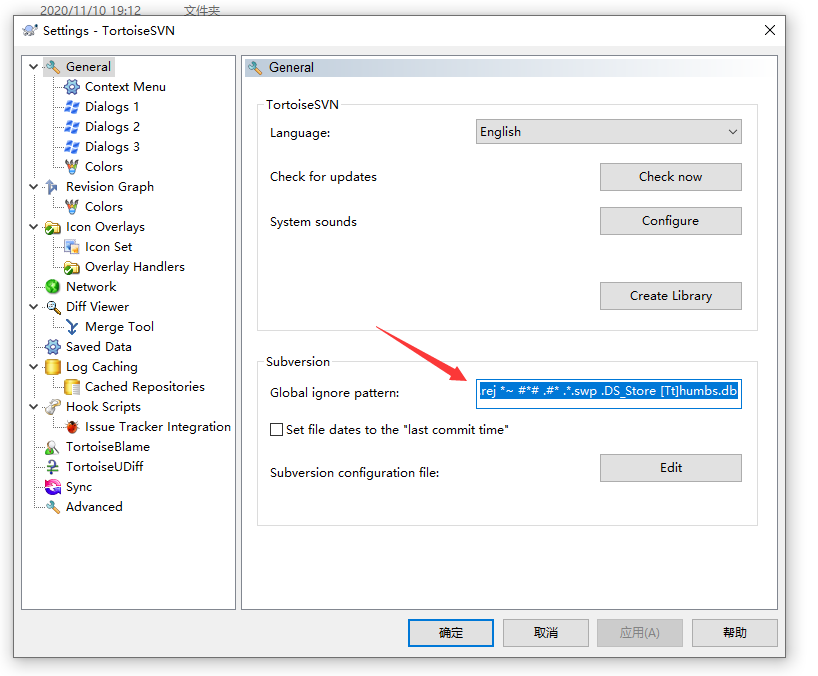Screen dimensions: 818x676
Task: Click Configure for system sounds
Action: [670, 221]
